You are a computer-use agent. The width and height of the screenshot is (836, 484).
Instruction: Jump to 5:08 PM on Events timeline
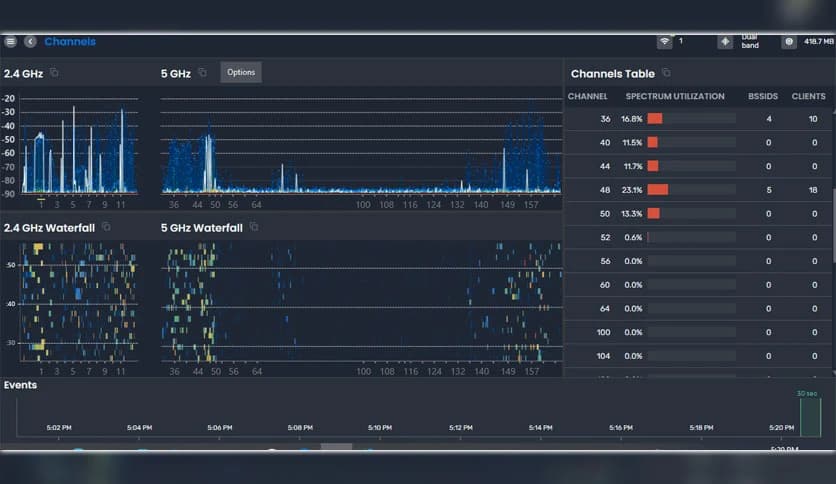point(300,427)
